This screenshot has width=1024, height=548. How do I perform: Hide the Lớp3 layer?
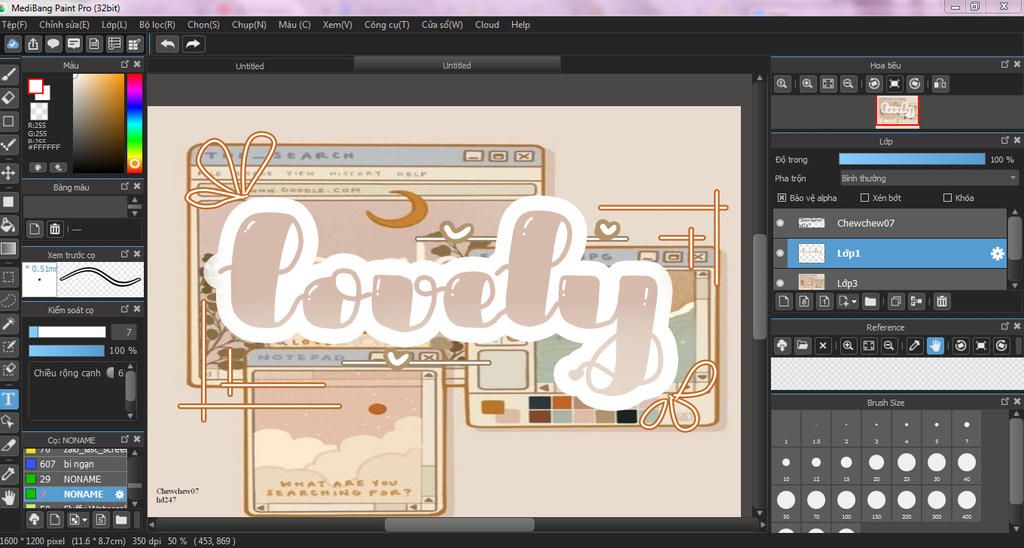(780, 283)
